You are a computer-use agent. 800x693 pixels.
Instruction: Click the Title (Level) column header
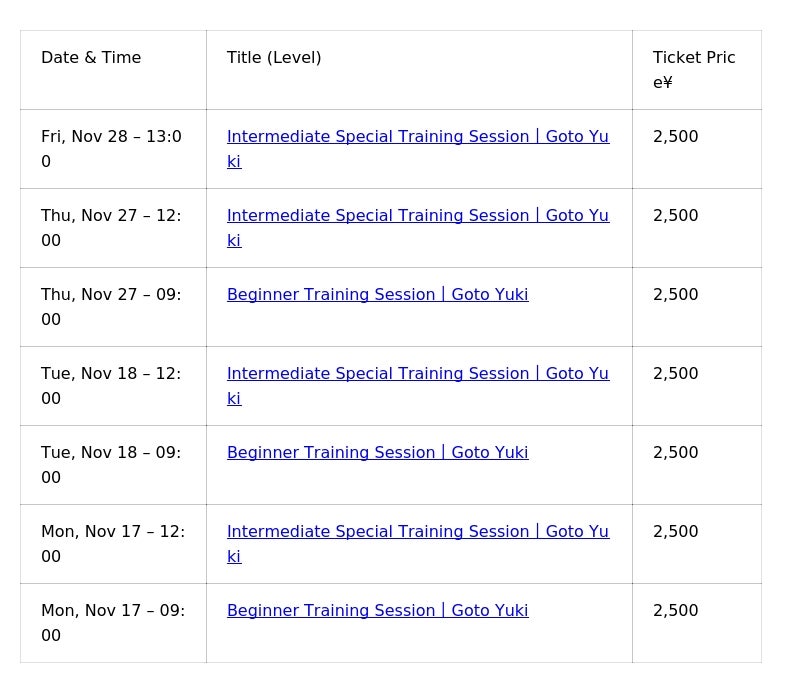[x=274, y=58]
